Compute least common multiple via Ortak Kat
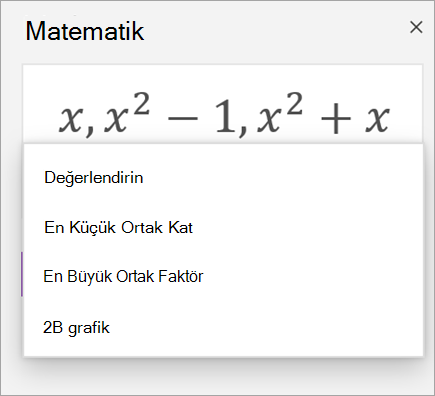This screenshot has width=435, height=396. (118, 228)
